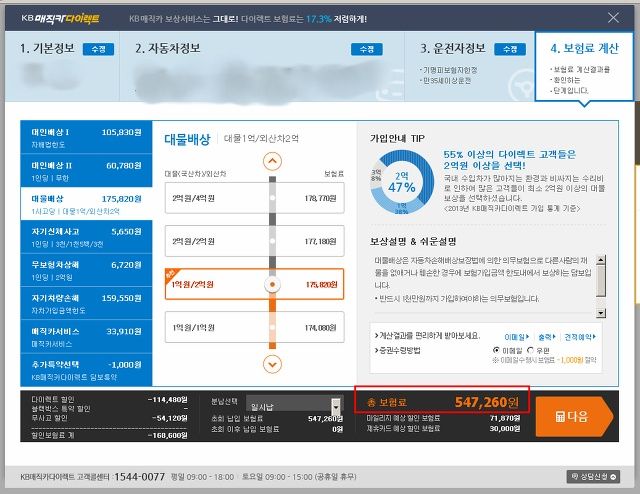The image size is (640, 494).
Task: Select 대인배상 II coverage item
Action: pyautogui.click(x=86, y=171)
